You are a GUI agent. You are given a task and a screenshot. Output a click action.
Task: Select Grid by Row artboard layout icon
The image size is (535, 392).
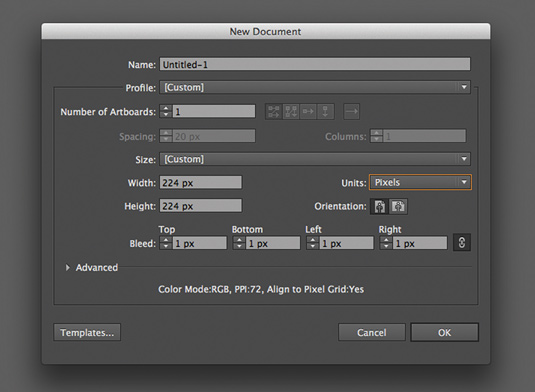(x=274, y=112)
